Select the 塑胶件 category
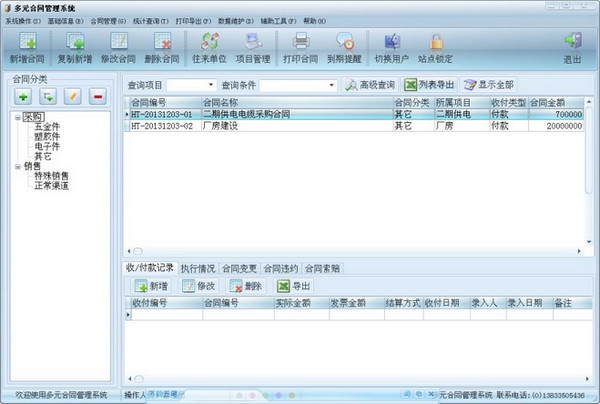Viewport: 600px width, 404px height. coord(47,137)
